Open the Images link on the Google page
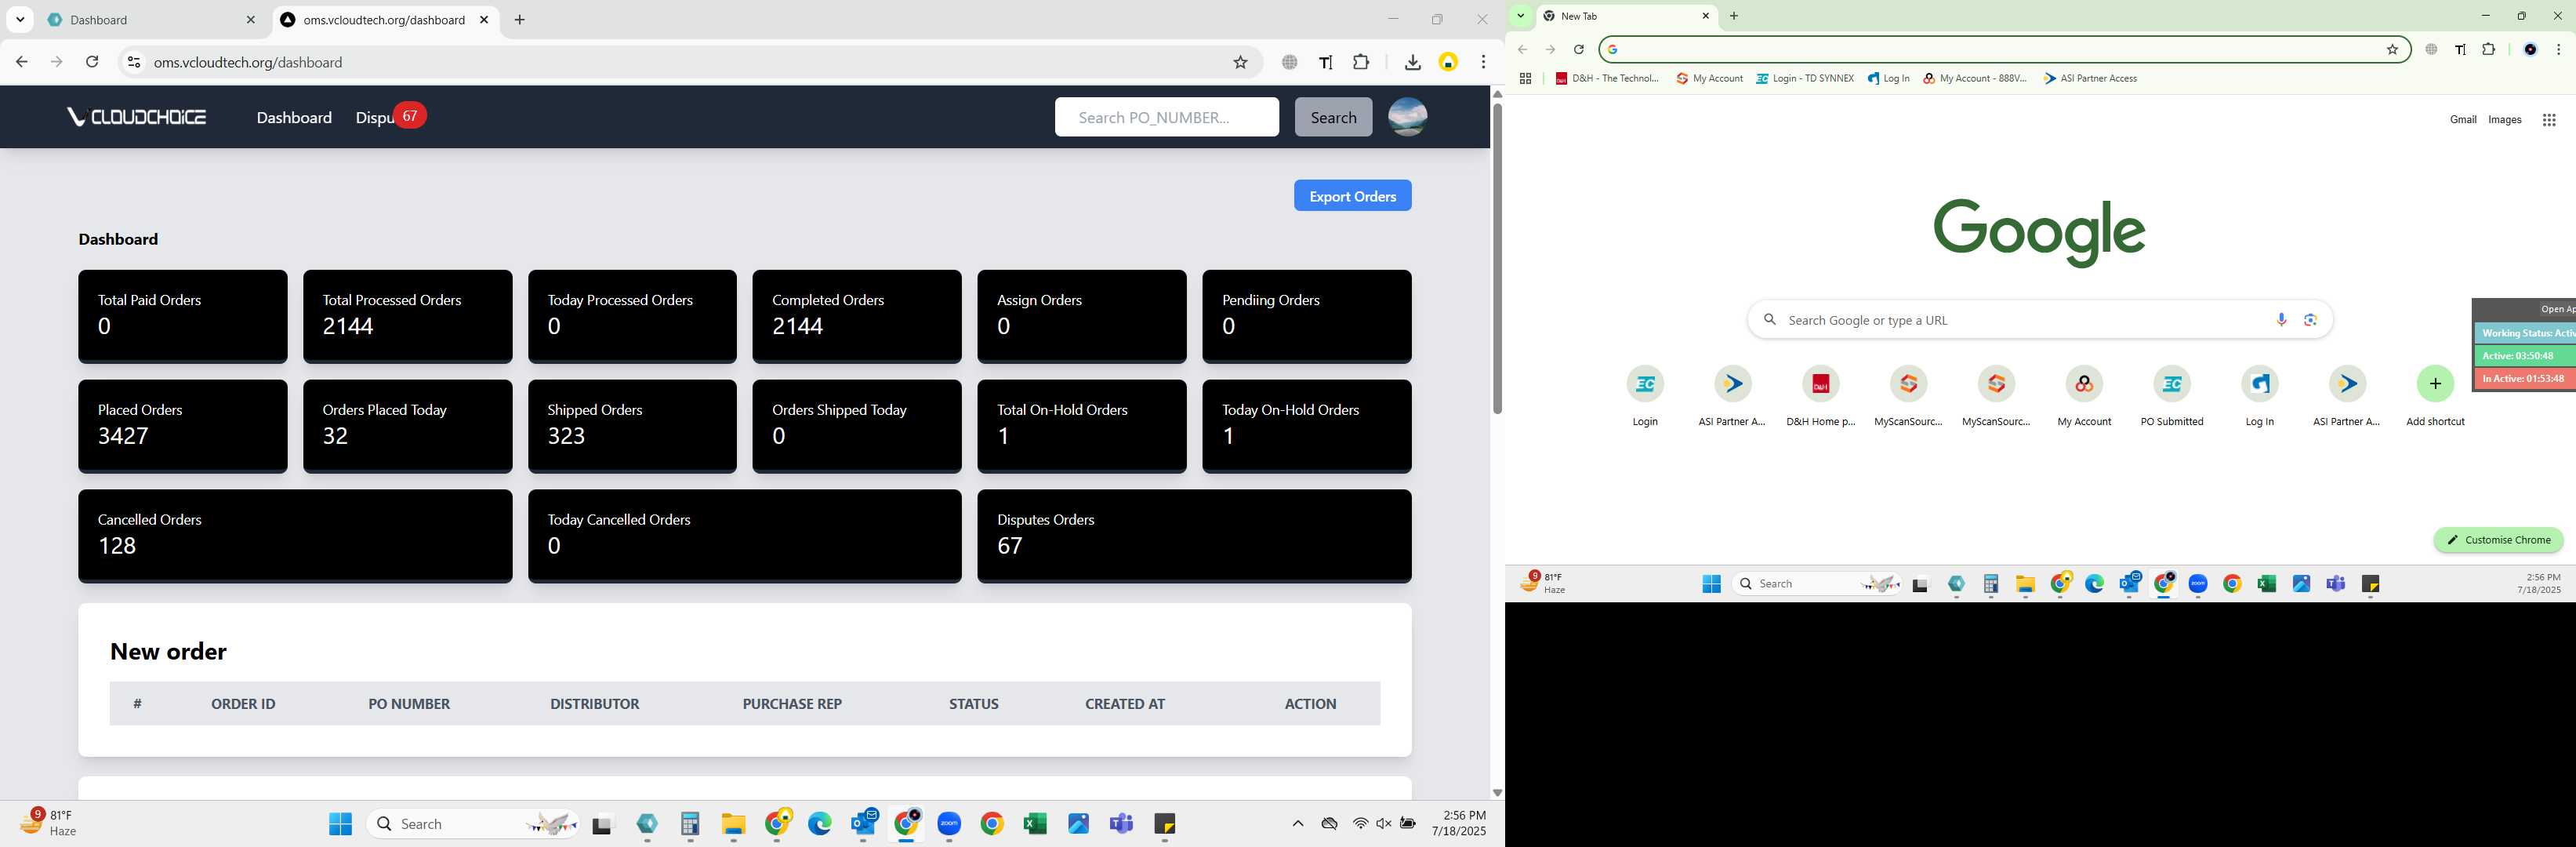Image resolution: width=2576 pixels, height=847 pixels. point(2504,120)
